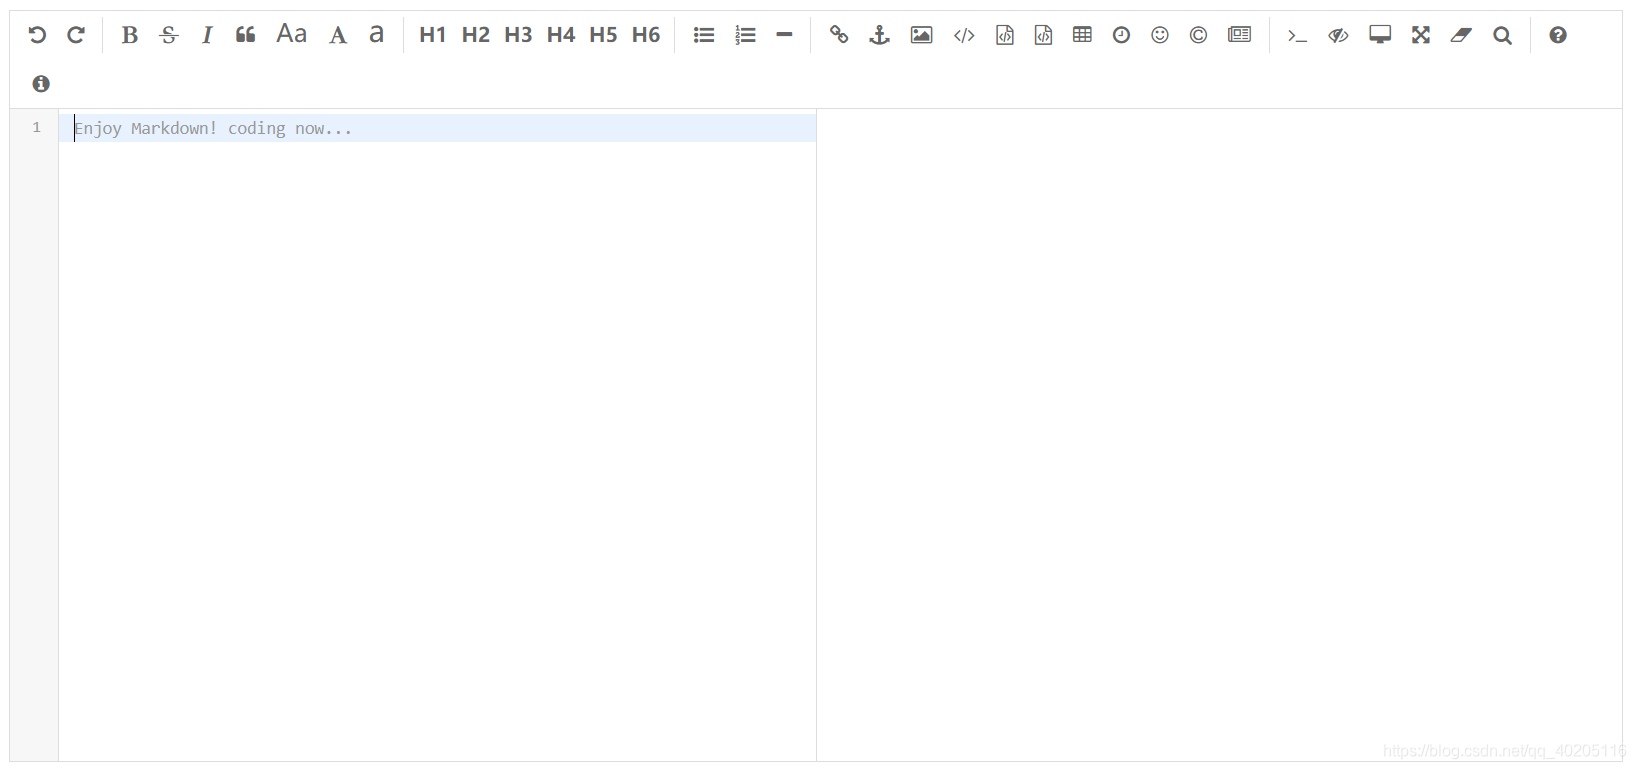
Task: Redo the last edit
Action: 76,35
